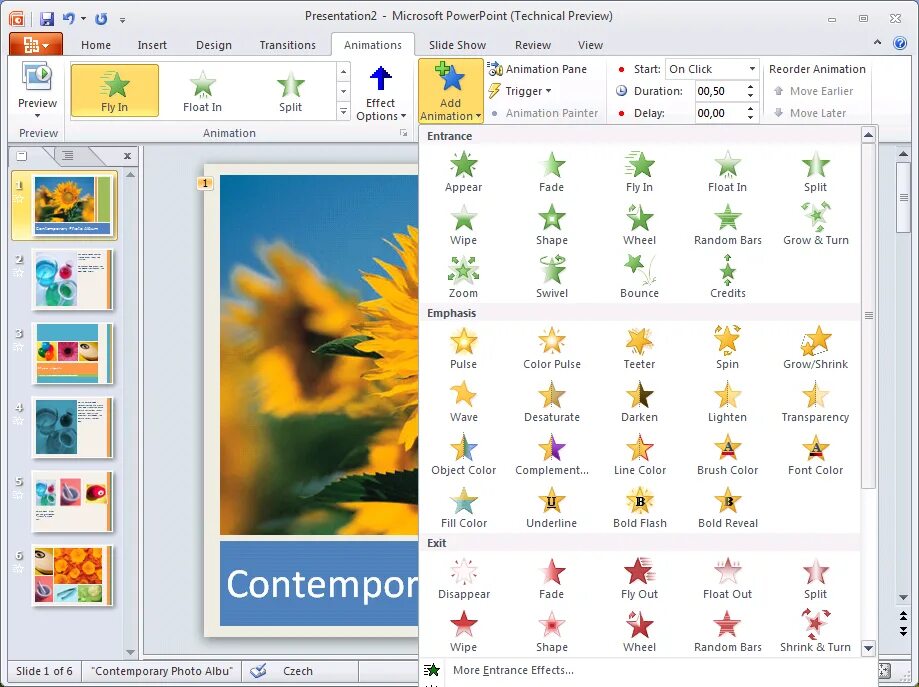Select the Wheel entrance animation
Image resolution: width=919 pixels, height=687 pixels.
point(639,225)
